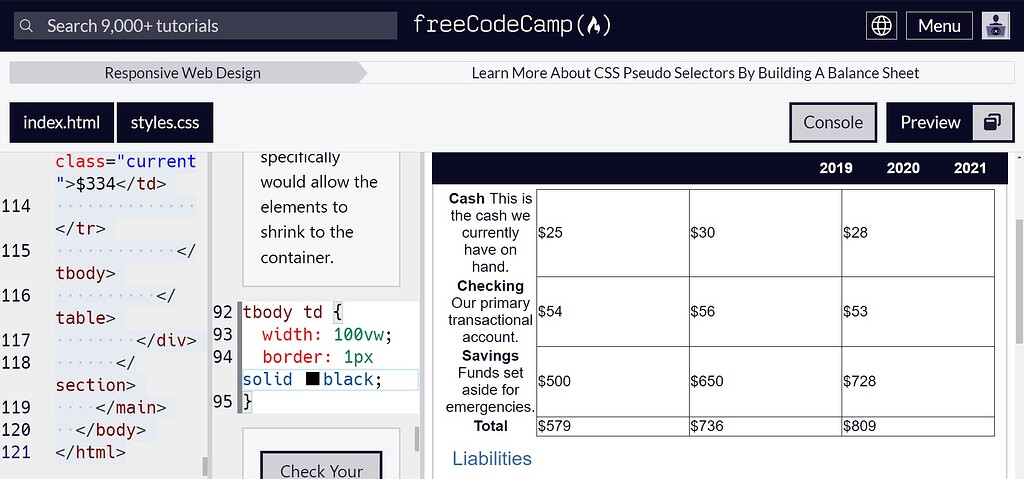Open the Balance Sheet course breadcrumb link

pos(695,73)
